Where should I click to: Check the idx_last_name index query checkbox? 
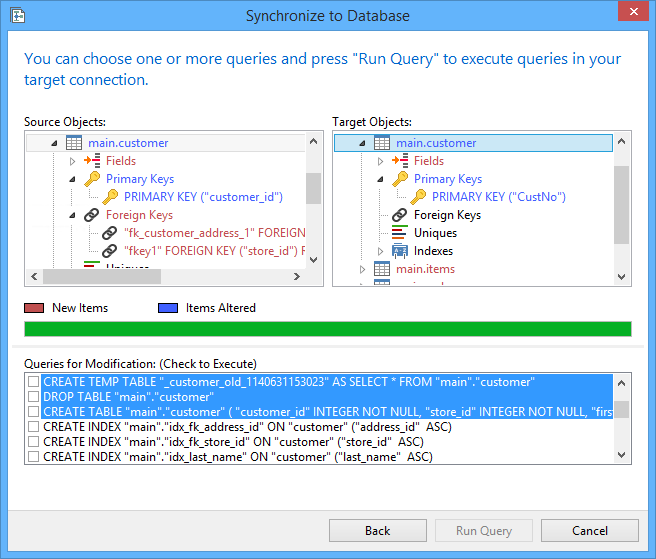33,456
